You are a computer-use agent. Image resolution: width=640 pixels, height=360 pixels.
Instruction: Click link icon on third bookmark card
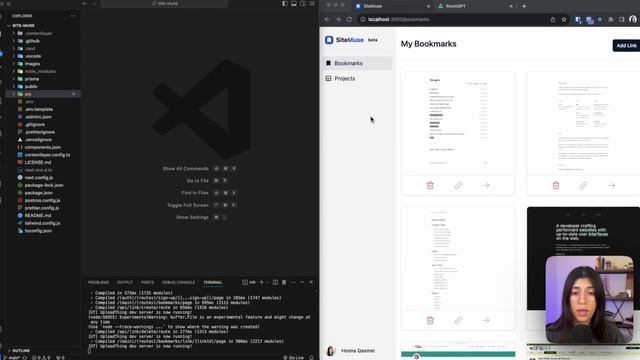[x=458, y=320]
